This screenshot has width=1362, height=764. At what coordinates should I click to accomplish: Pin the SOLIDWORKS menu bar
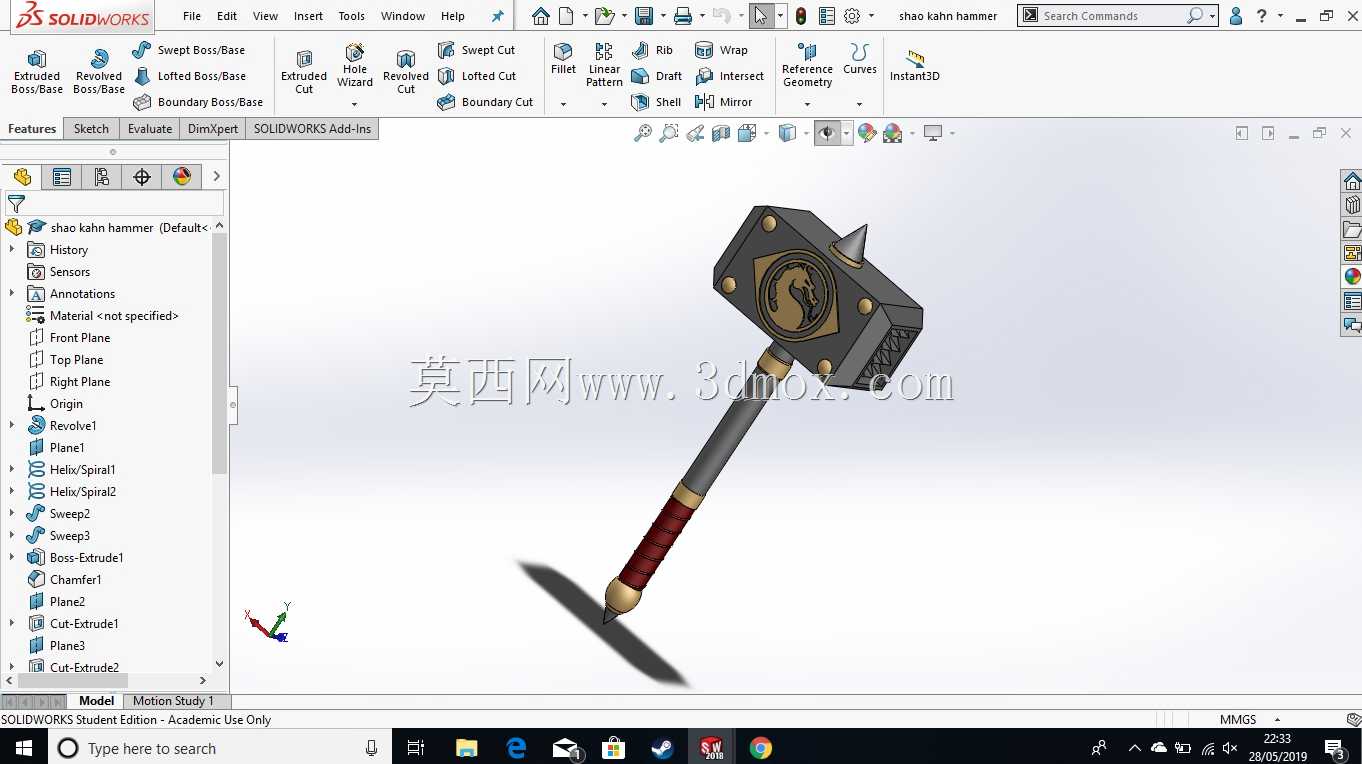[498, 16]
